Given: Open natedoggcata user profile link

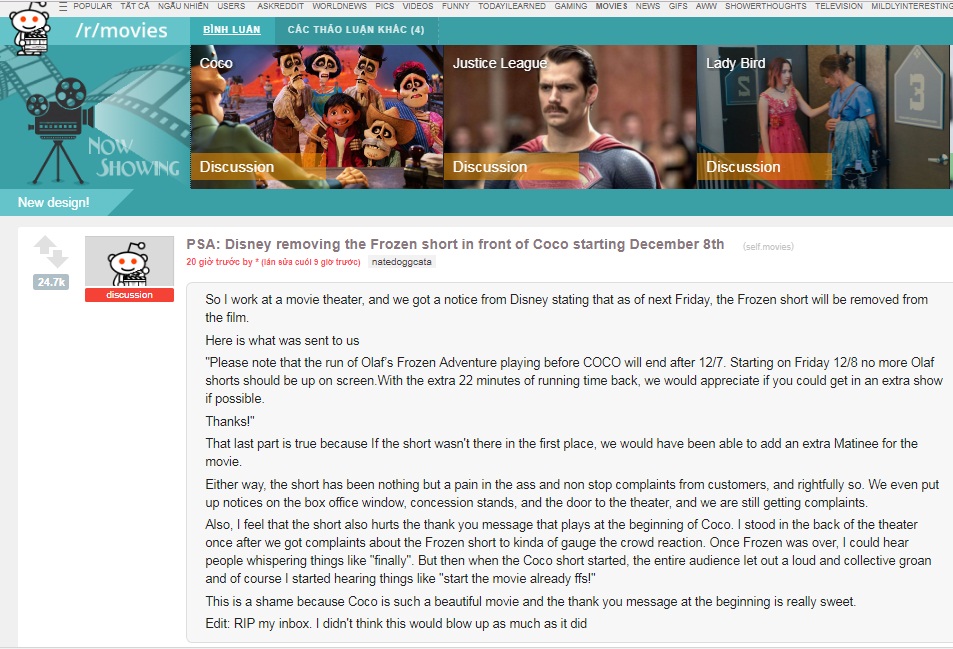Looking at the screenshot, I should point(402,262).
